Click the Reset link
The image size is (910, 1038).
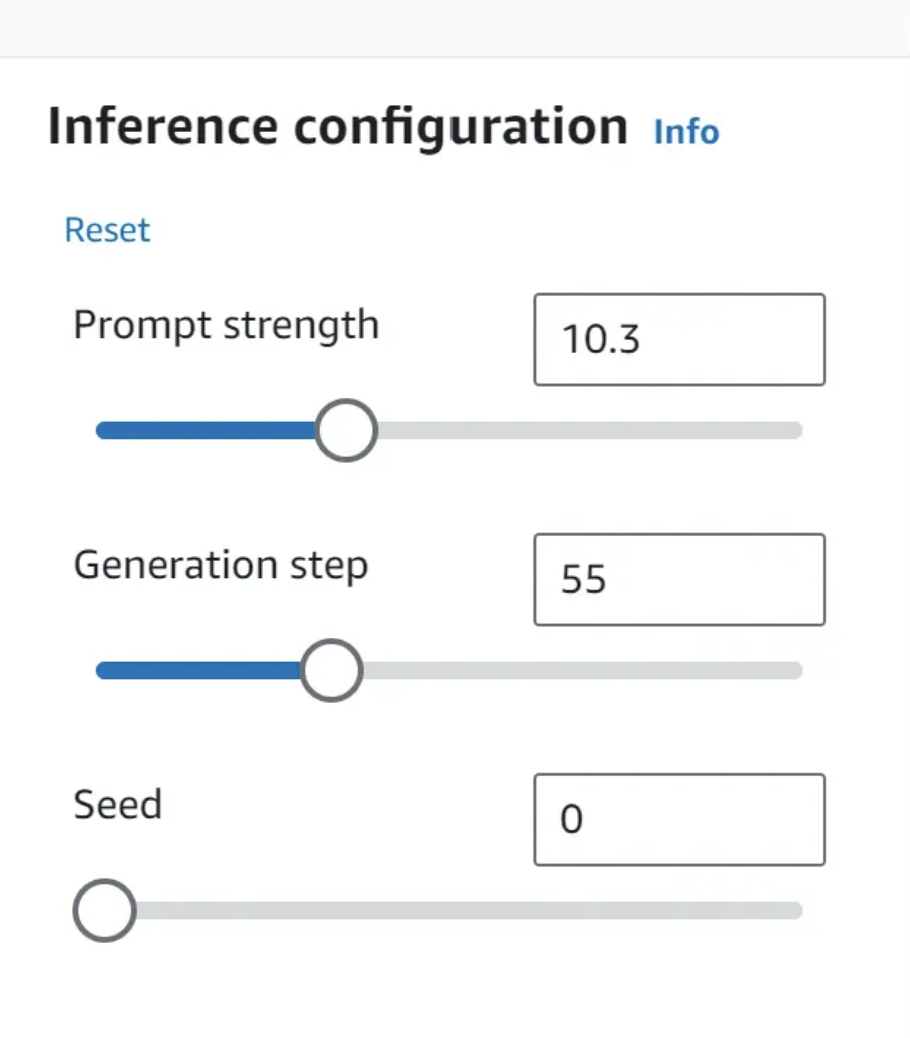pyautogui.click(x=107, y=230)
